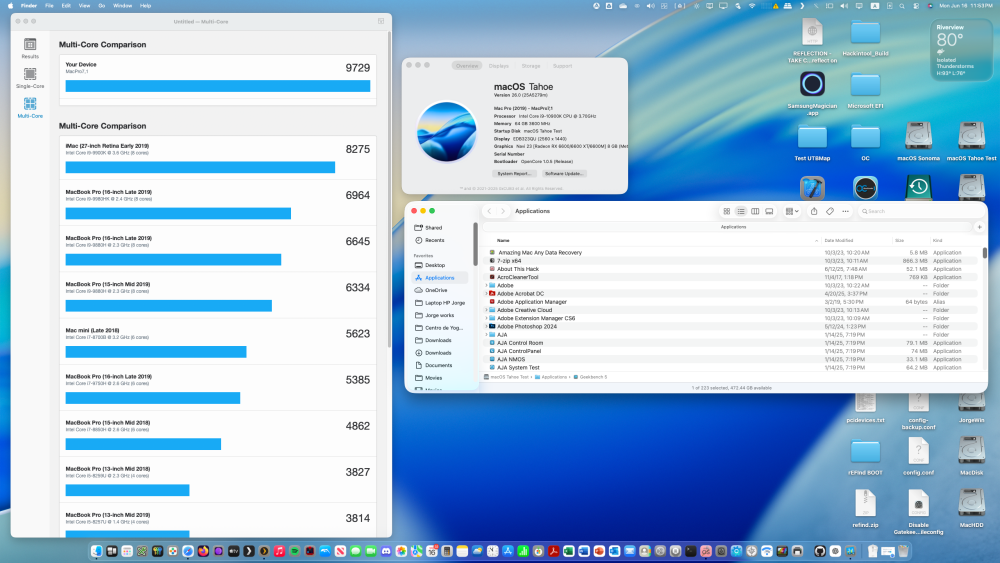The height and width of the screenshot is (563, 1000).
Task: Switch to Displays tab in About window
Action: 499,66
